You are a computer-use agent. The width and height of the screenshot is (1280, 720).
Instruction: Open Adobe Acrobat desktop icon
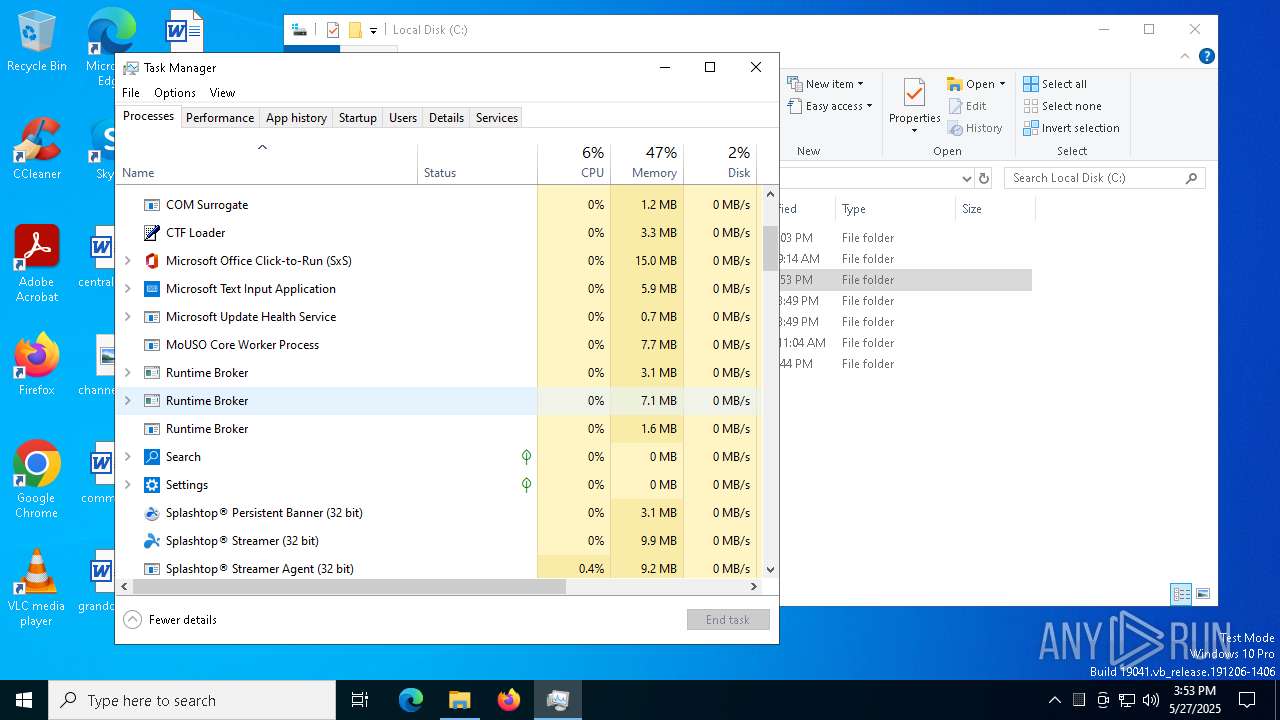[x=37, y=263]
